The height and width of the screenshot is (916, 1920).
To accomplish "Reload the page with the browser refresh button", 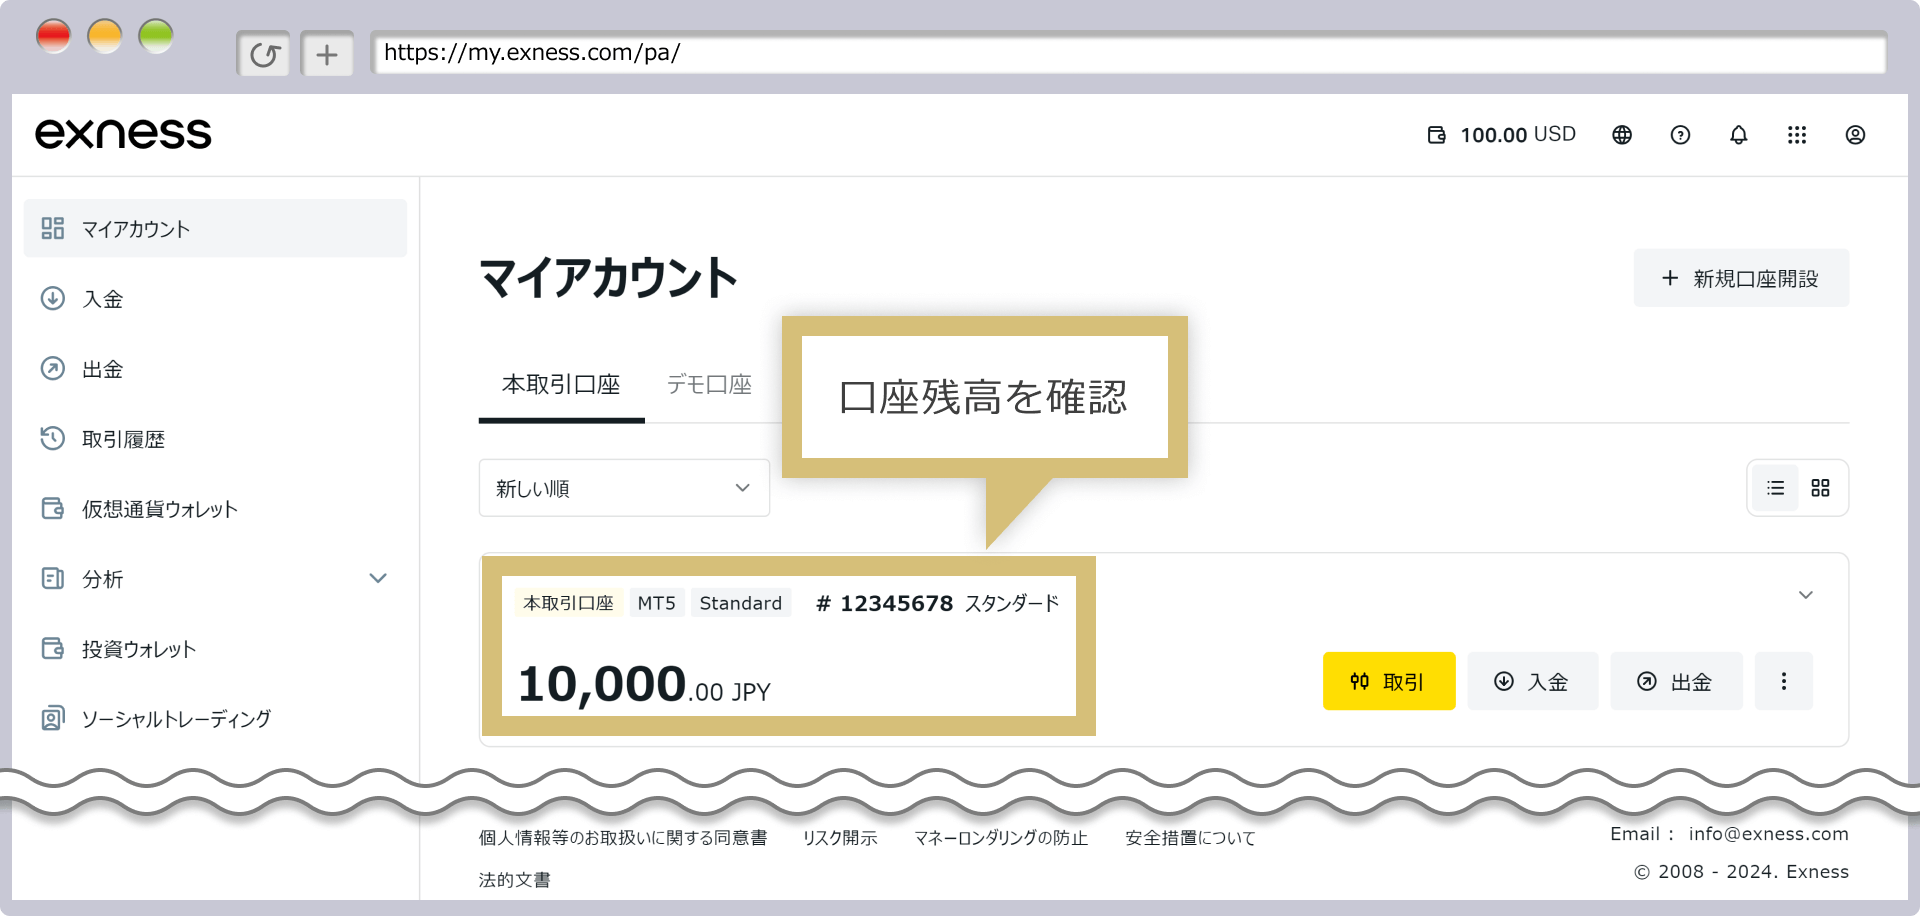I will click(264, 54).
